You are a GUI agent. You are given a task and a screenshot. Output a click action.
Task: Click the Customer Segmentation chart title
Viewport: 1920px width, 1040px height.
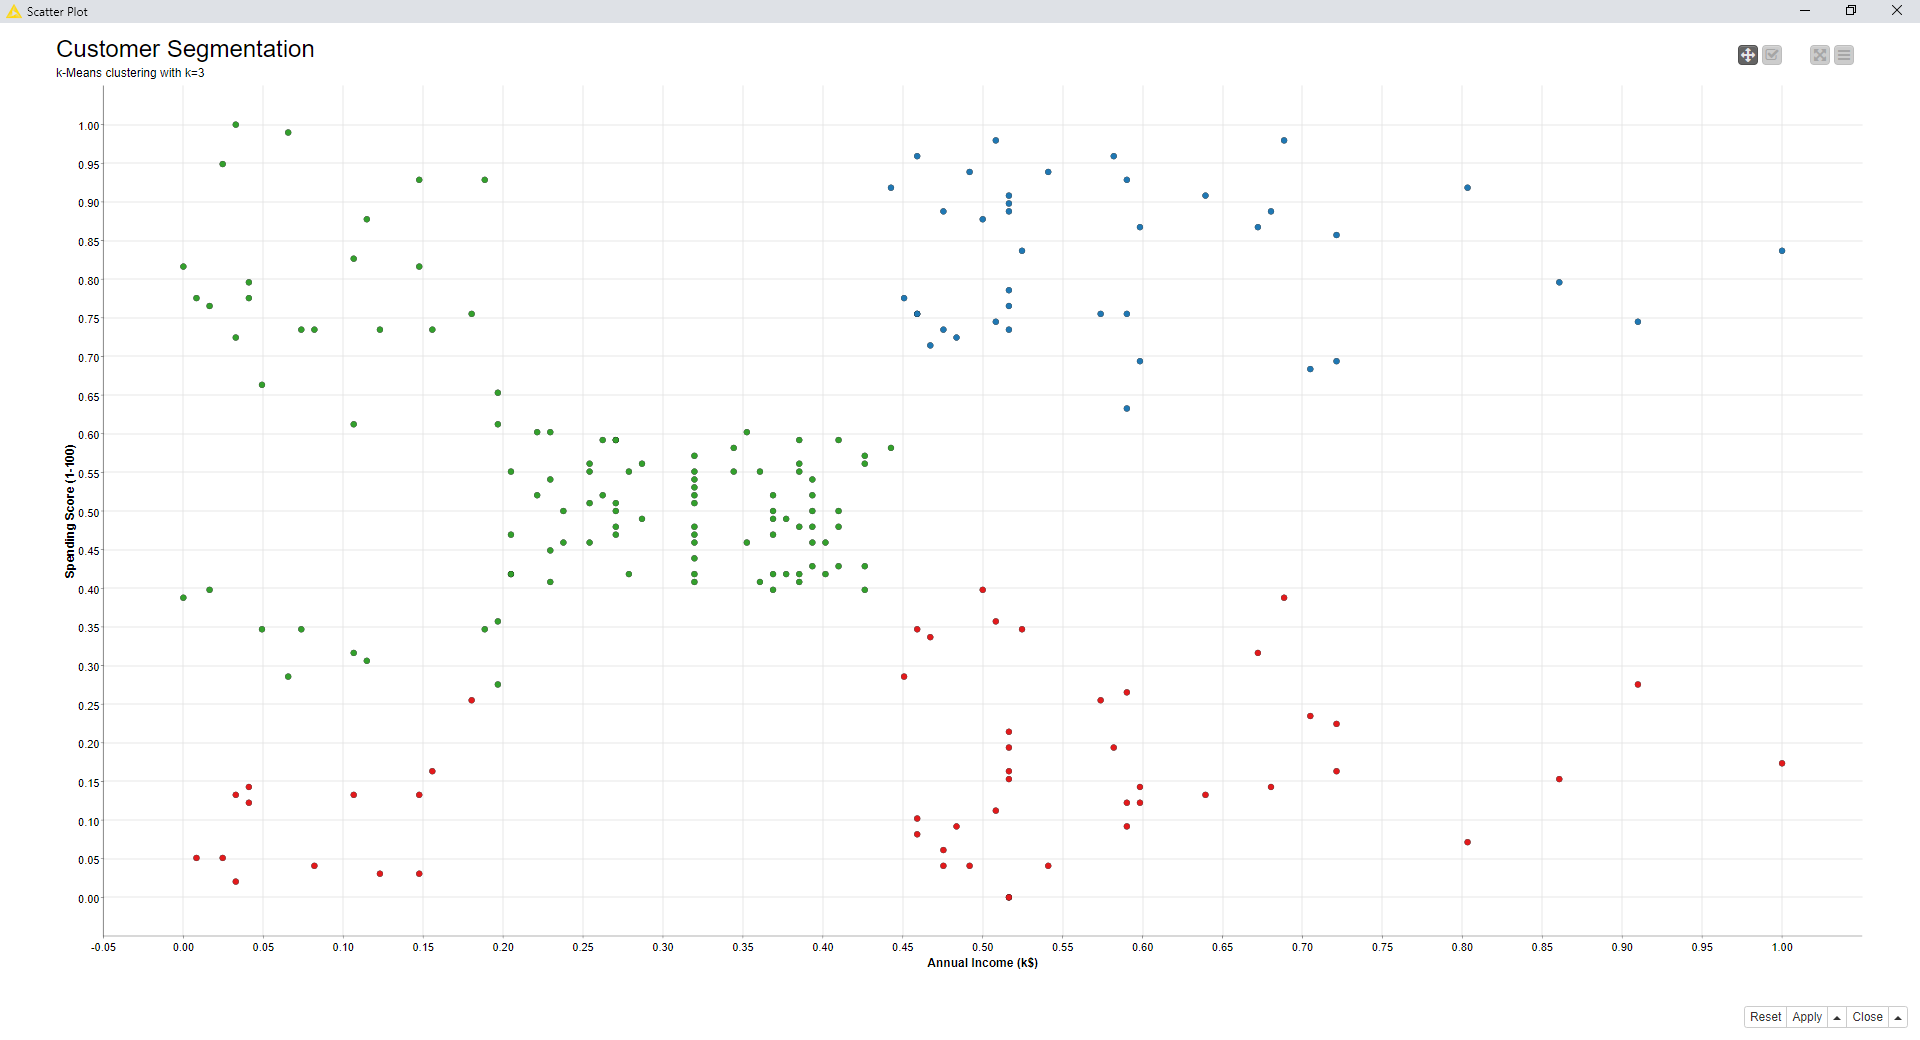185,49
